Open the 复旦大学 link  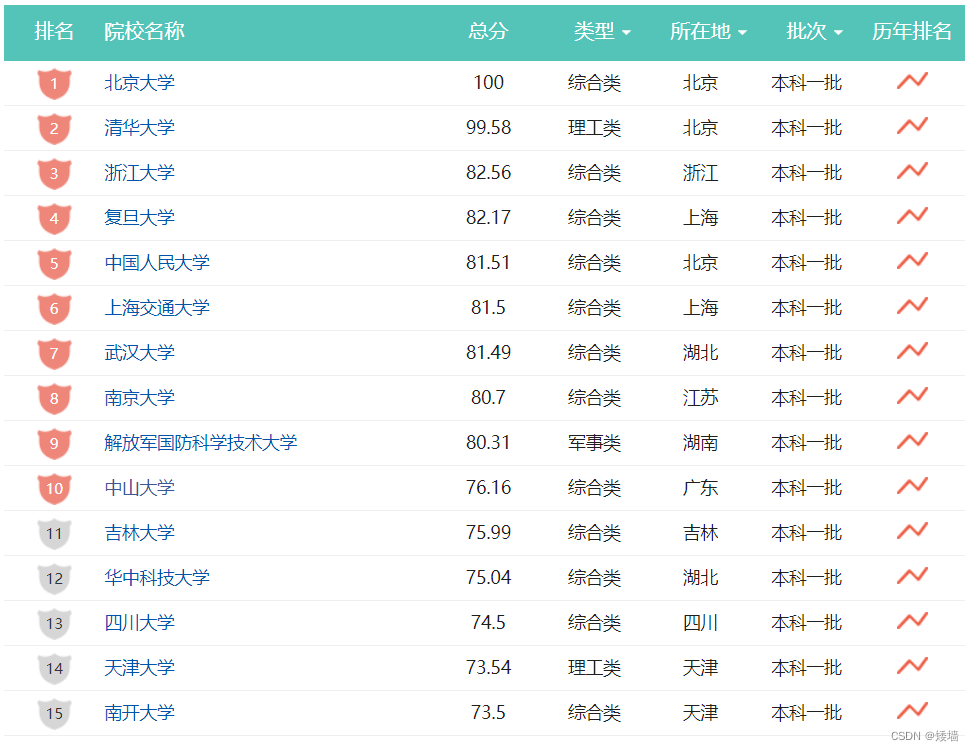(x=140, y=218)
